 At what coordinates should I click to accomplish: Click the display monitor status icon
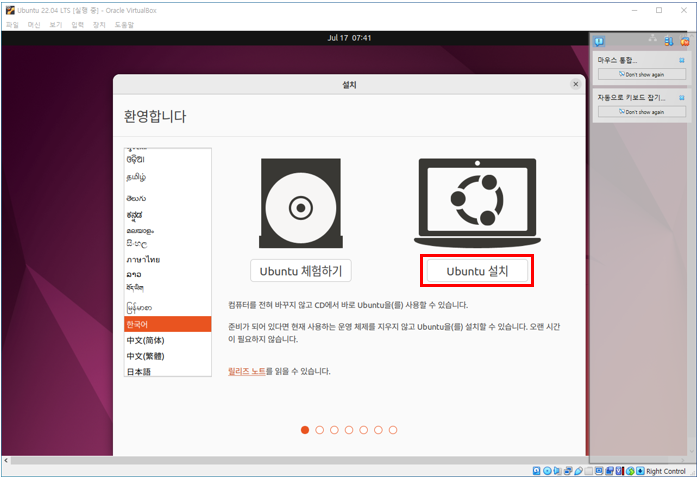(x=599, y=471)
